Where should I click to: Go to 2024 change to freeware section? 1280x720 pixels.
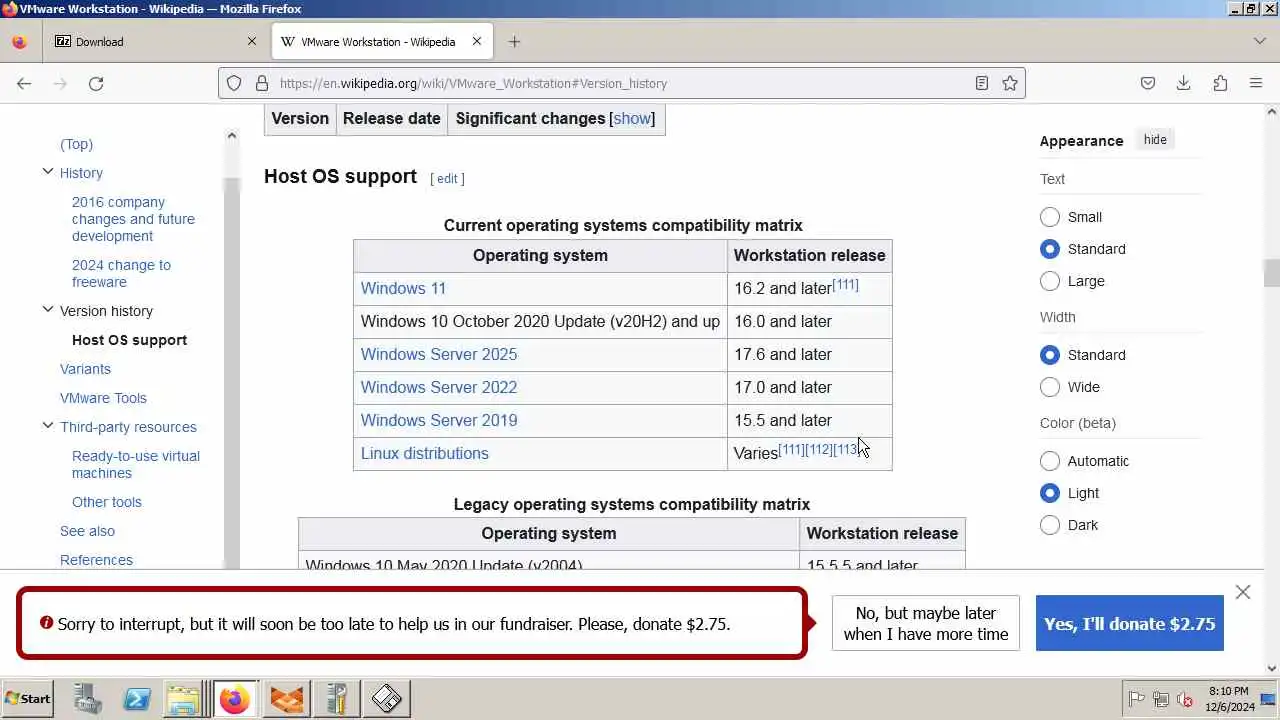121,273
